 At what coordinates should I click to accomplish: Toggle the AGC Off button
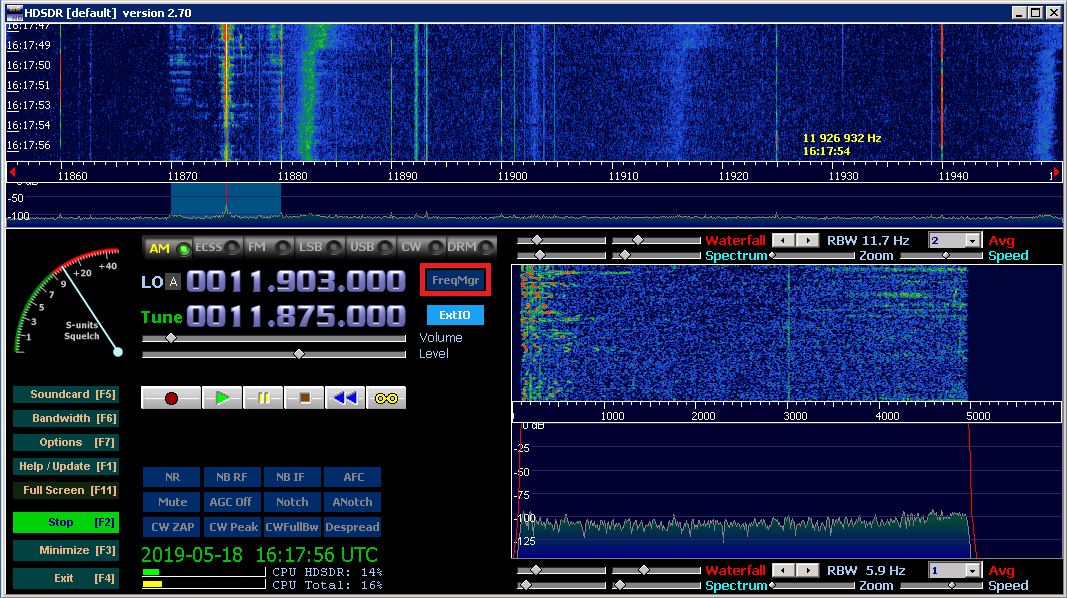tap(231, 502)
